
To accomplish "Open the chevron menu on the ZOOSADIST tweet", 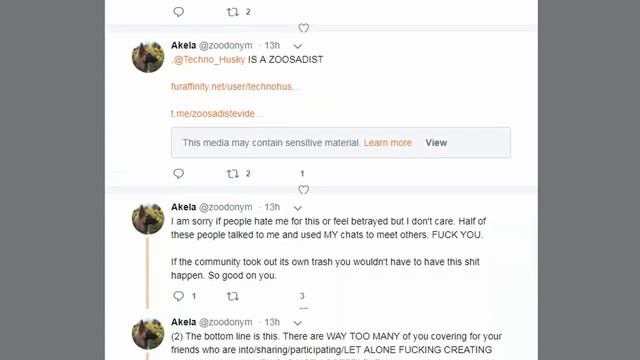I will (298, 46).
